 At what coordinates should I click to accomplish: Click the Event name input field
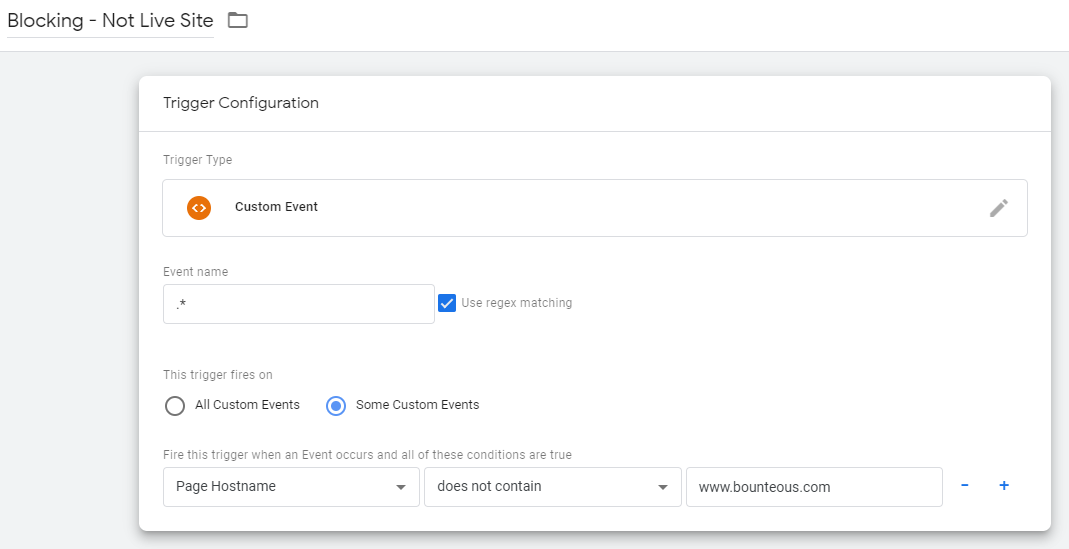click(x=299, y=304)
